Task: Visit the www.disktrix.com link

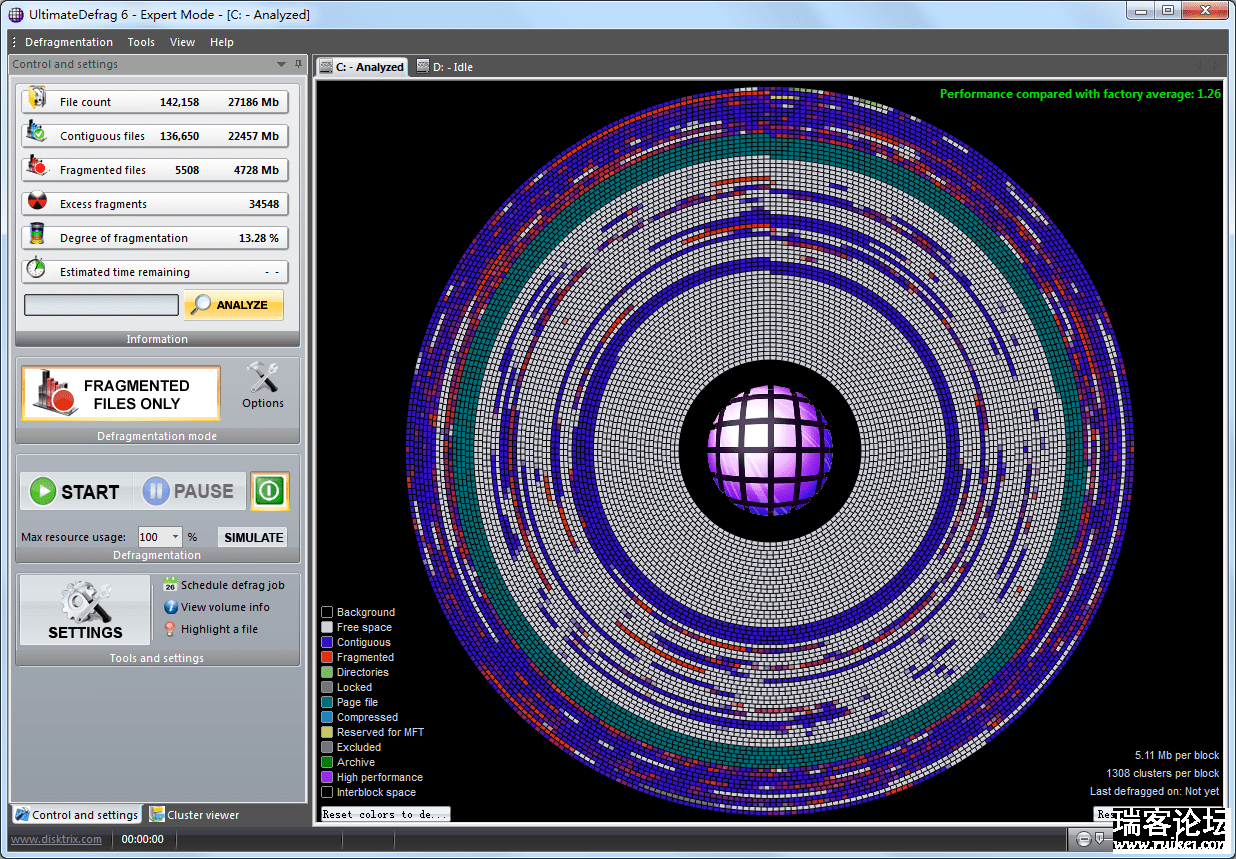Action: [56, 839]
